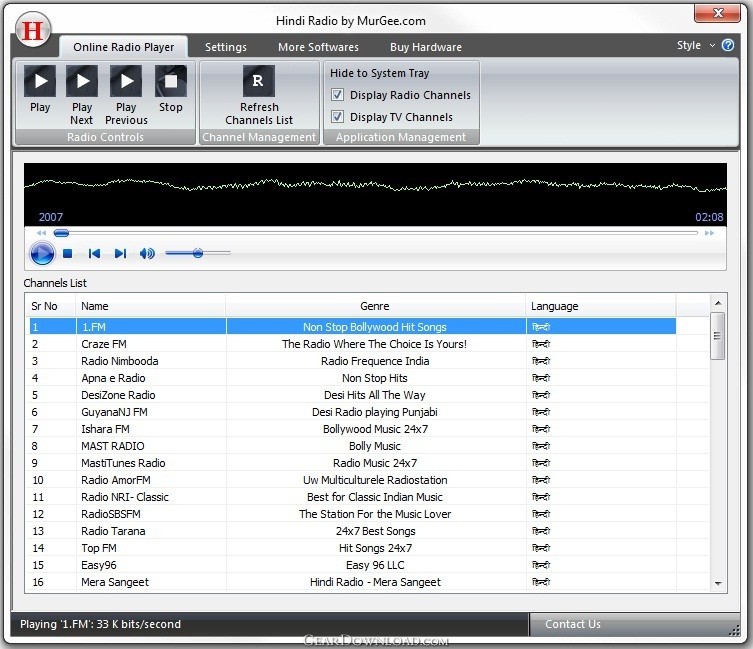The width and height of the screenshot is (753, 649).
Task: Click the channel list scroll down arrow
Action: pos(718,583)
